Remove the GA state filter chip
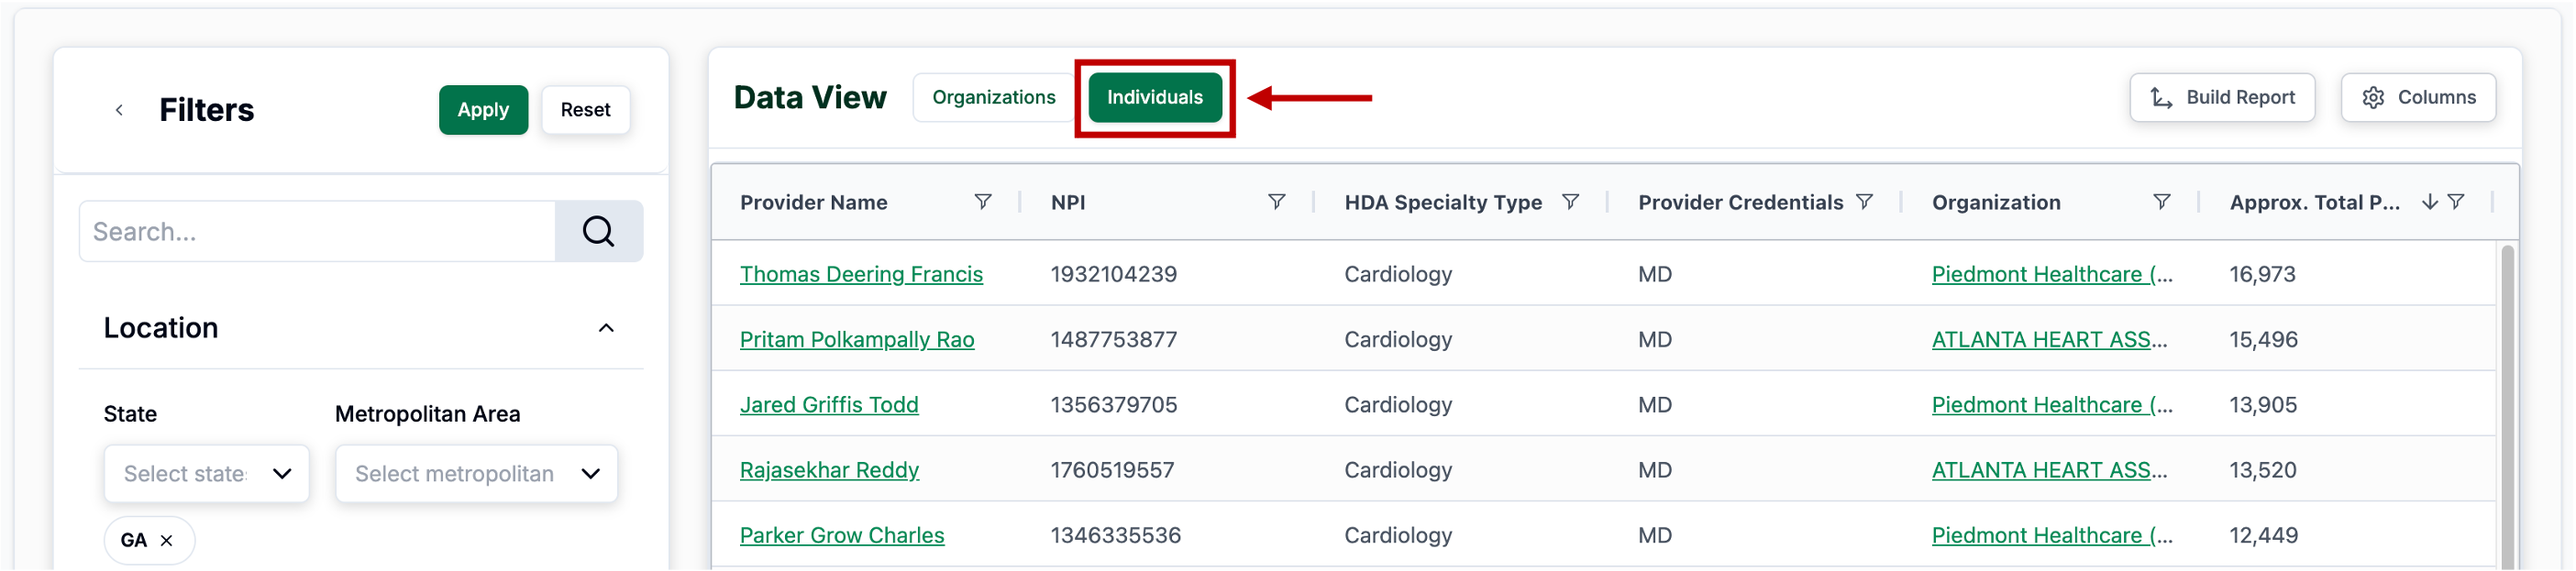Viewport: 2576px width, 571px height. (167, 540)
